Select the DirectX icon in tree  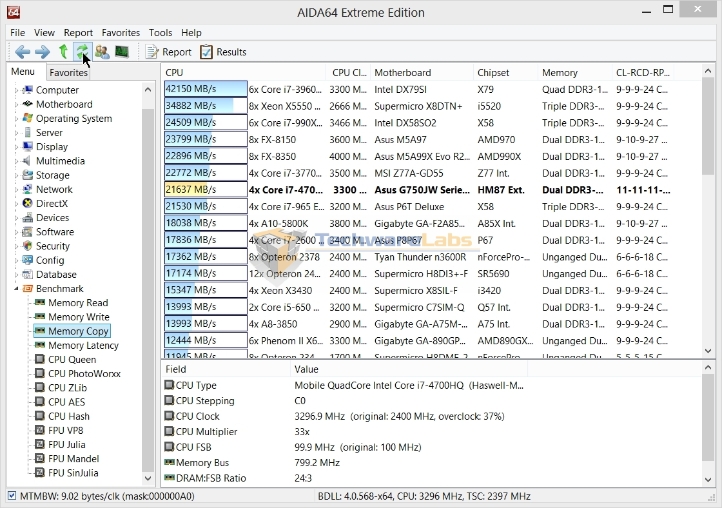click(x=28, y=203)
